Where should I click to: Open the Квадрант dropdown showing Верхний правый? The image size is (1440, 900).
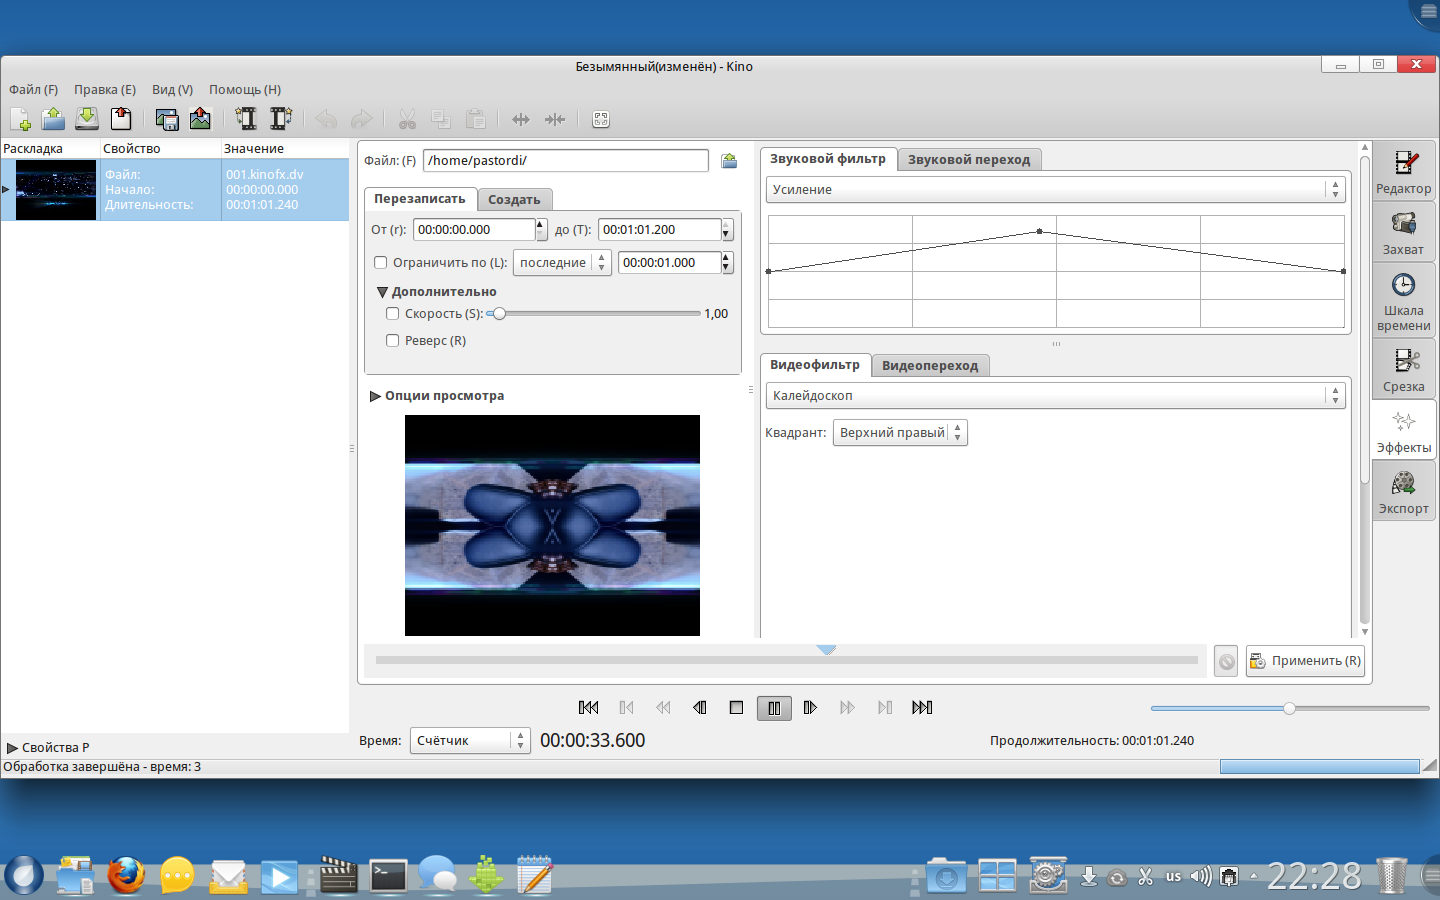point(900,433)
